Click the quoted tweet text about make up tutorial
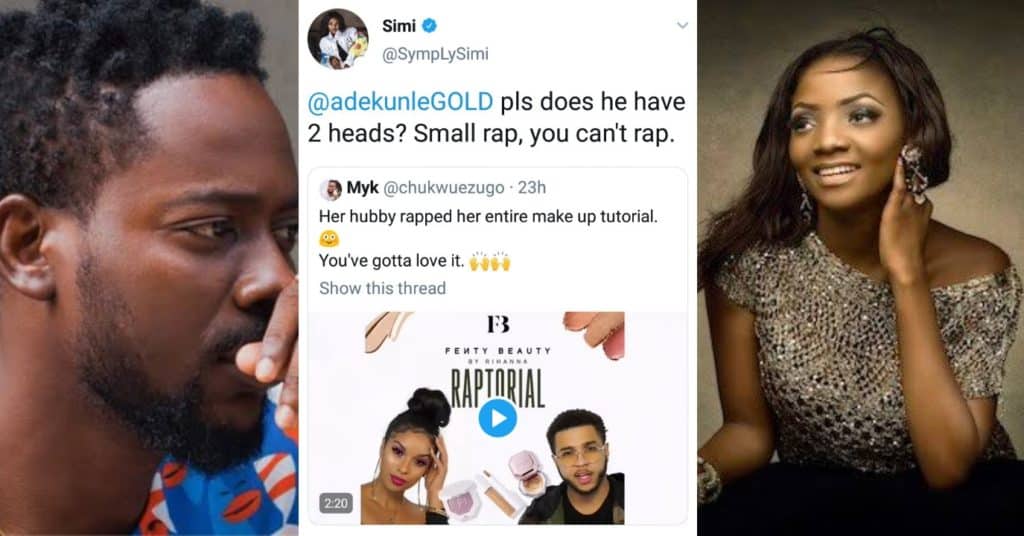This screenshot has height=536, width=1024. click(488, 216)
